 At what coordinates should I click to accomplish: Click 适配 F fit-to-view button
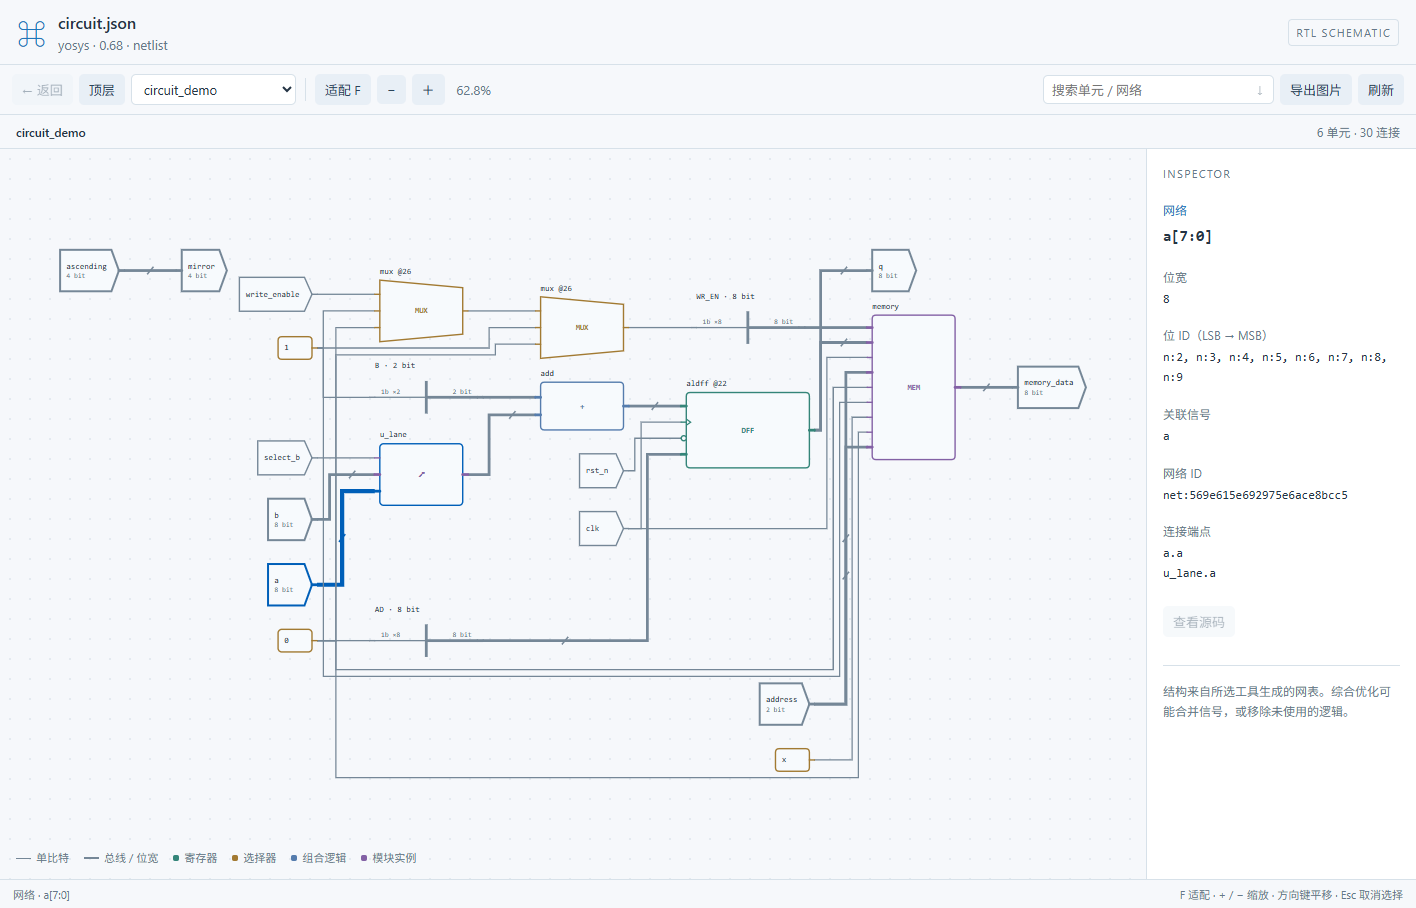343,90
